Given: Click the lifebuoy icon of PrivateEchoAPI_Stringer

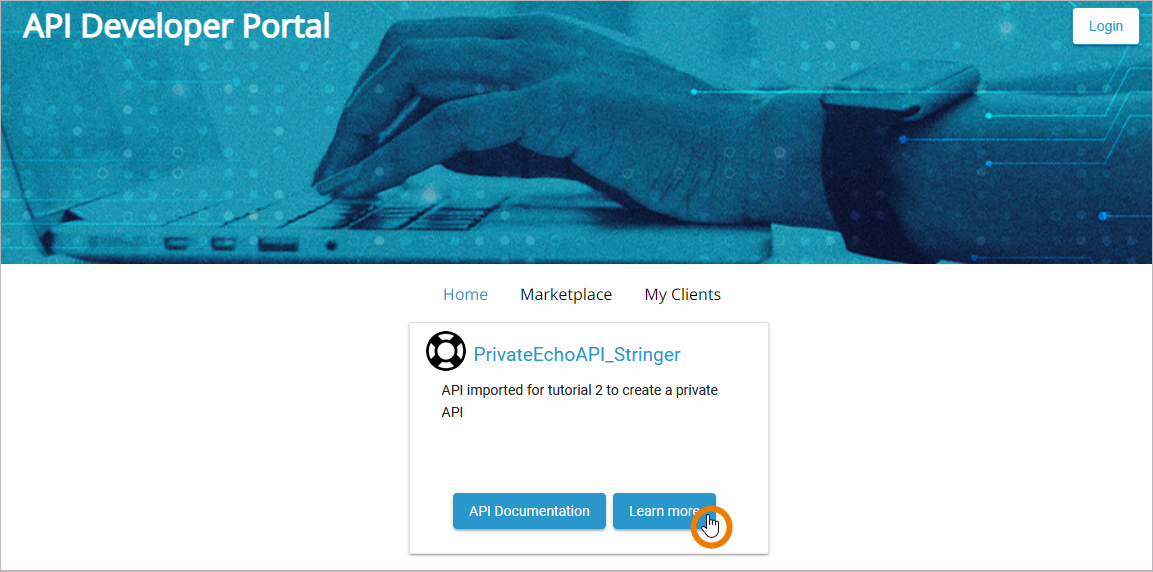Looking at the screenshot, I should click(446, 351).
